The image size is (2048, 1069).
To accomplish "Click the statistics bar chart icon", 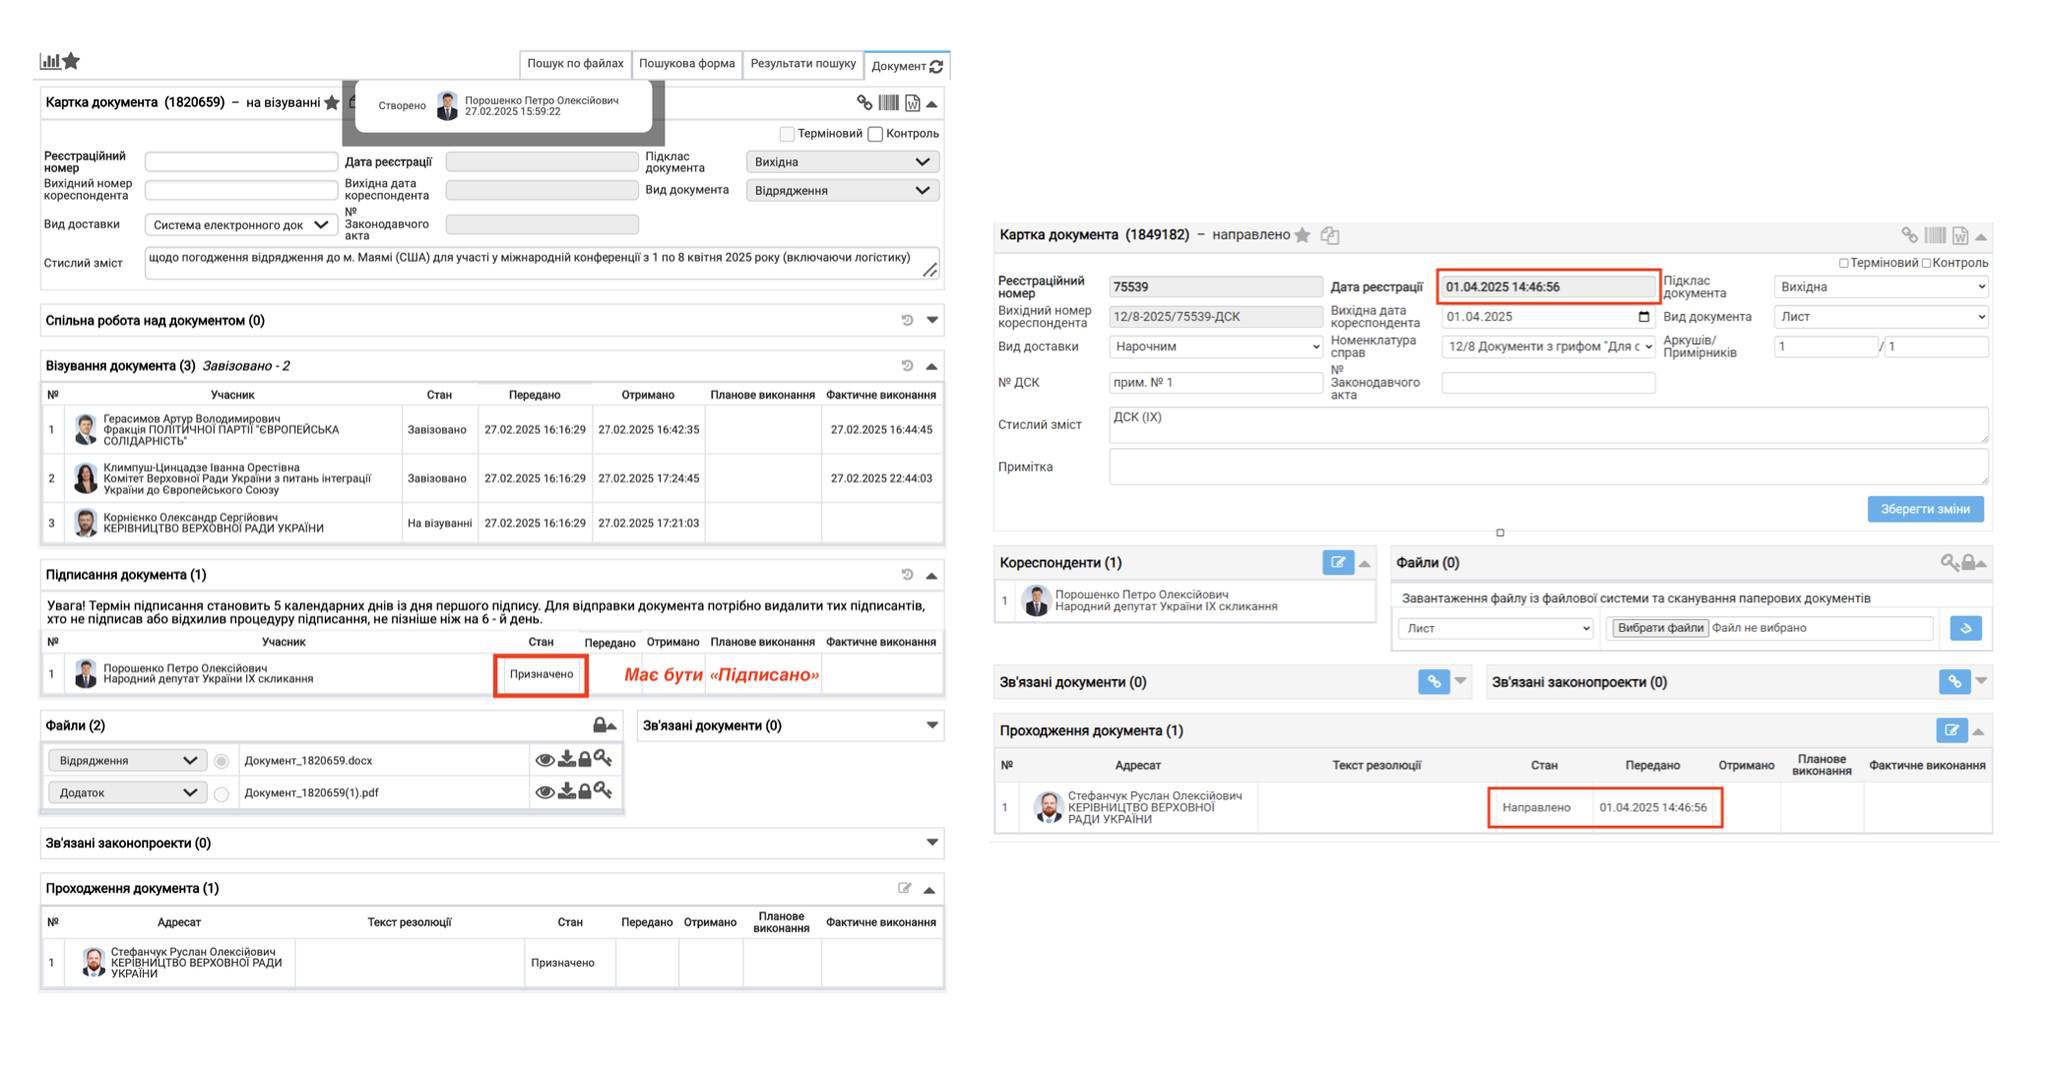I will pos(49,61).
